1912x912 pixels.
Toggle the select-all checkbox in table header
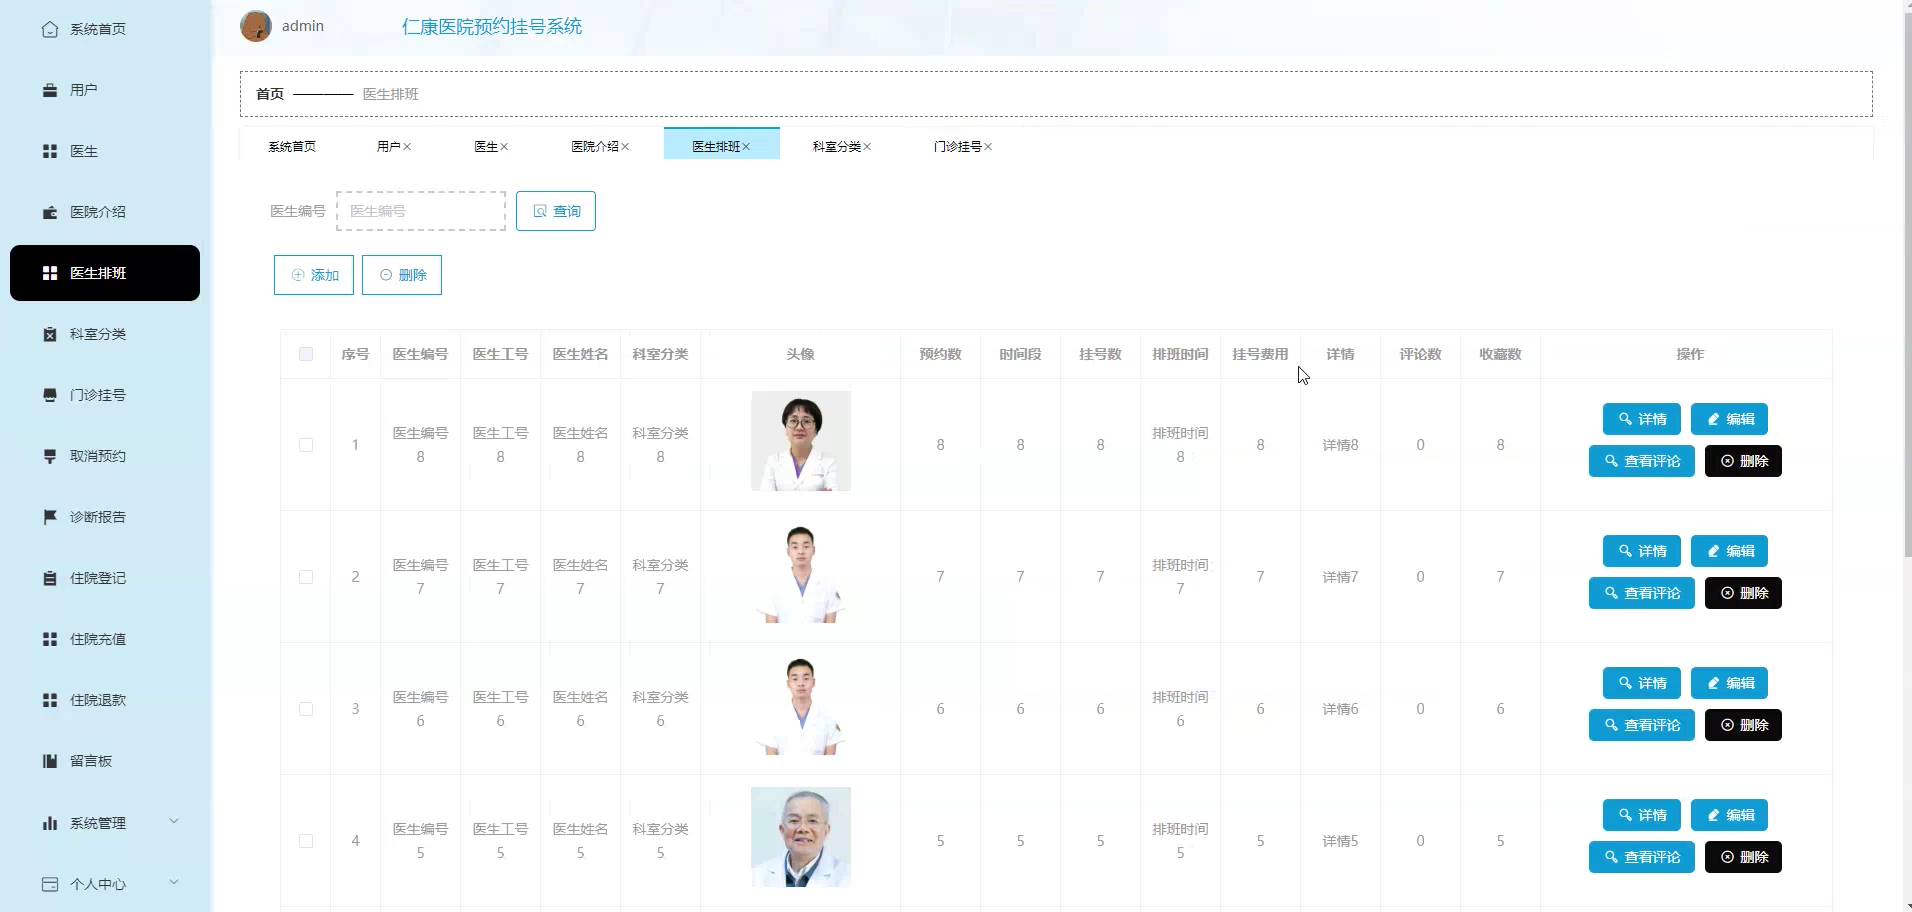coord(306,354)
